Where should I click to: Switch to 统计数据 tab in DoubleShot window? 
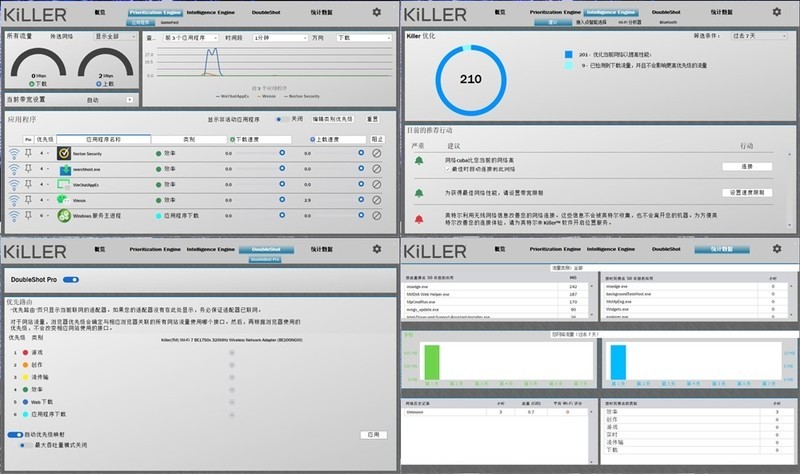(321, 249)
